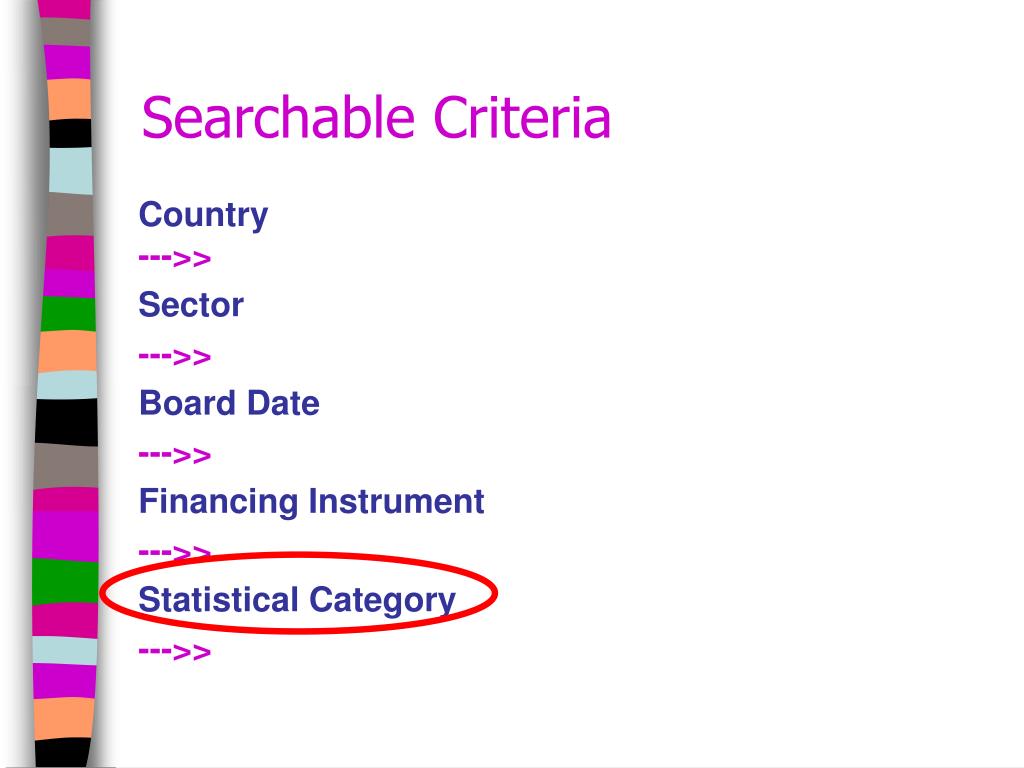Screen dimensions: 1024x768
Task: Choose the Sector criteria heading
Action: 191,304
